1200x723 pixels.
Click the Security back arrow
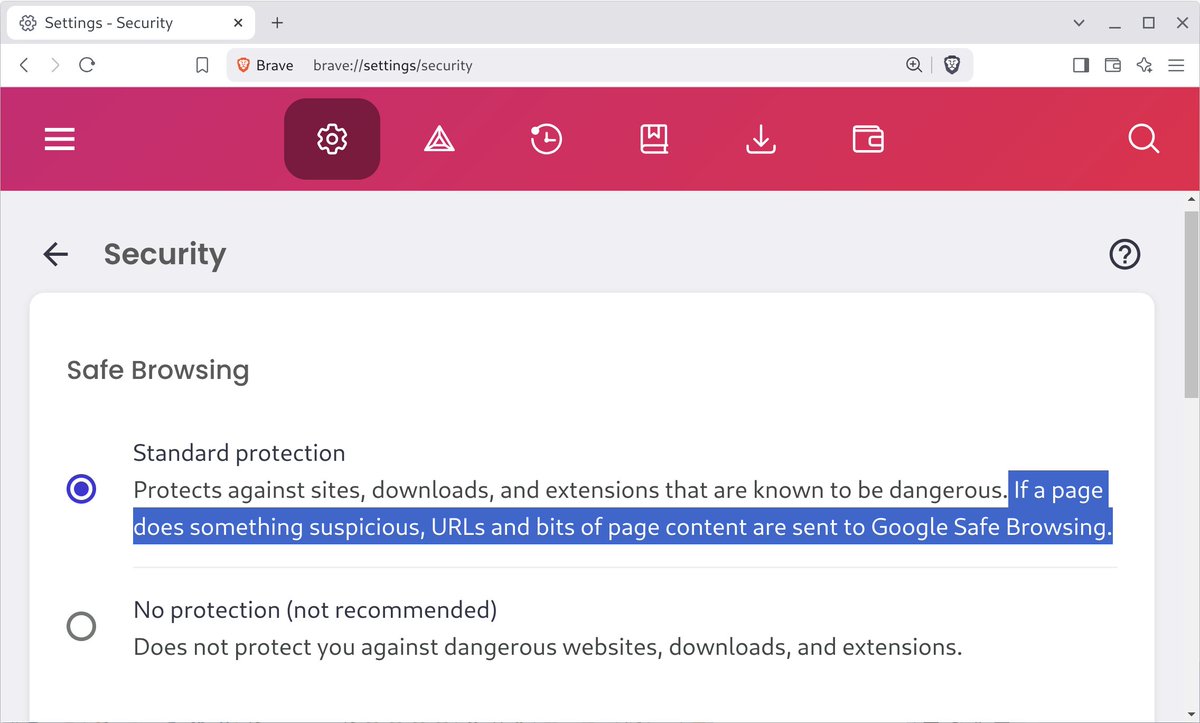click(x=55, y=254)
